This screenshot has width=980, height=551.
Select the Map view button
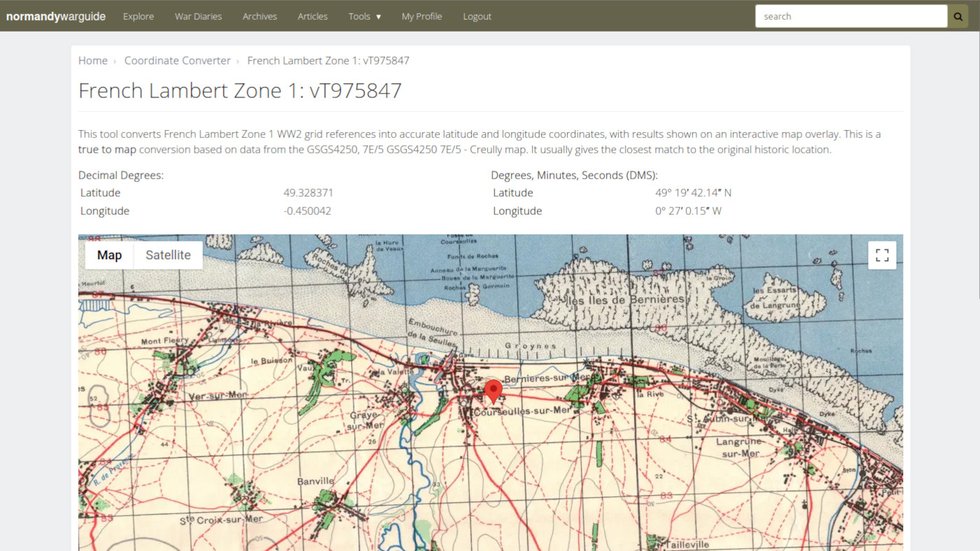(x=109, y=255)
